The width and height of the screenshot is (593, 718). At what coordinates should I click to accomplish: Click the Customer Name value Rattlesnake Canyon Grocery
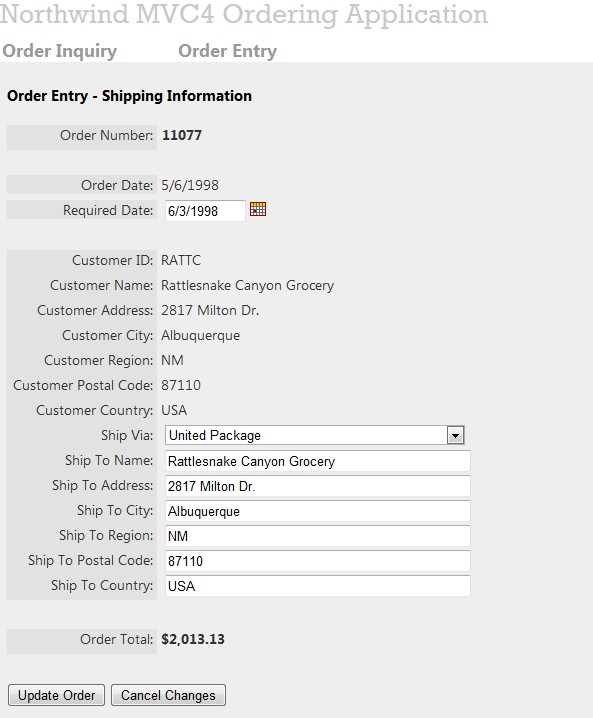(x=247, y=286)
